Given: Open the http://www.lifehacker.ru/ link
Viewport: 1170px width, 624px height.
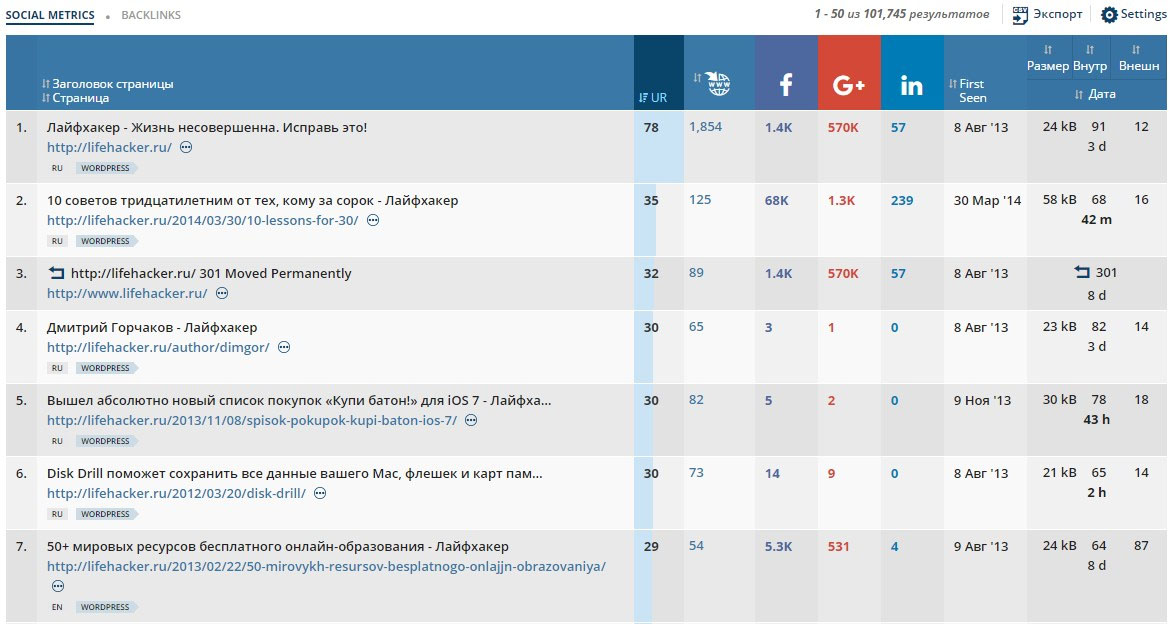Looking at the screenshot, I should coord(127,293).
